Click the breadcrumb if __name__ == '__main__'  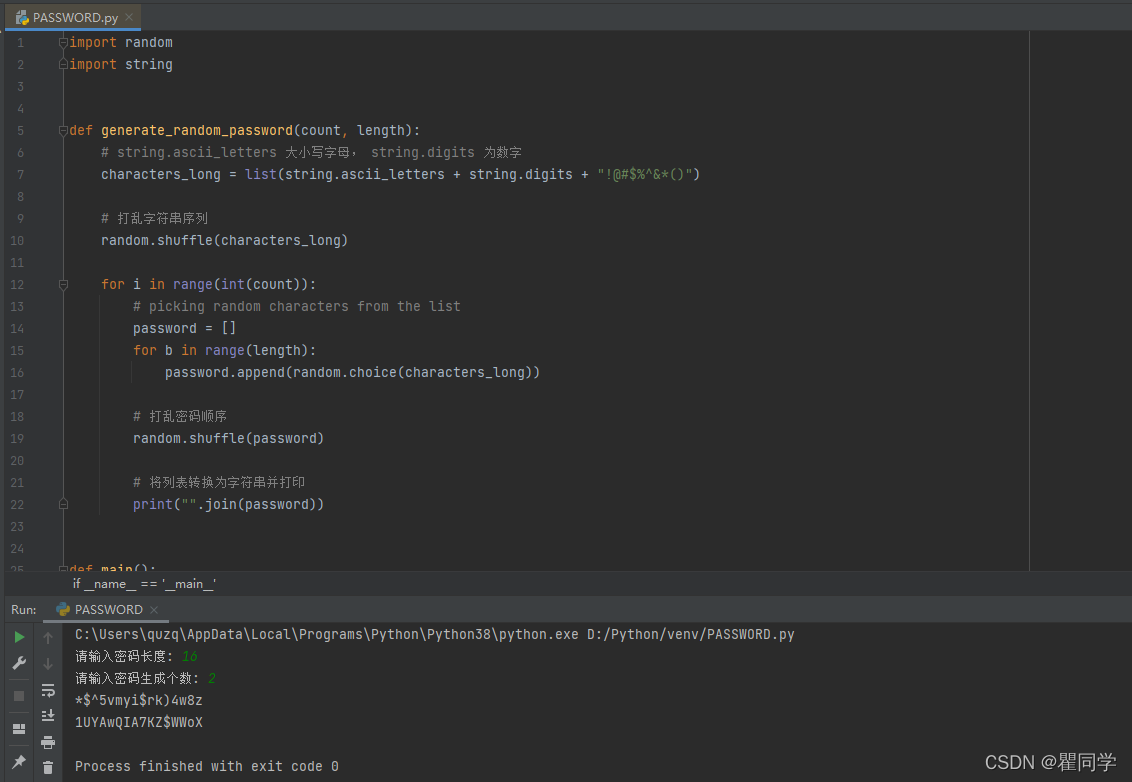point(144,583)
